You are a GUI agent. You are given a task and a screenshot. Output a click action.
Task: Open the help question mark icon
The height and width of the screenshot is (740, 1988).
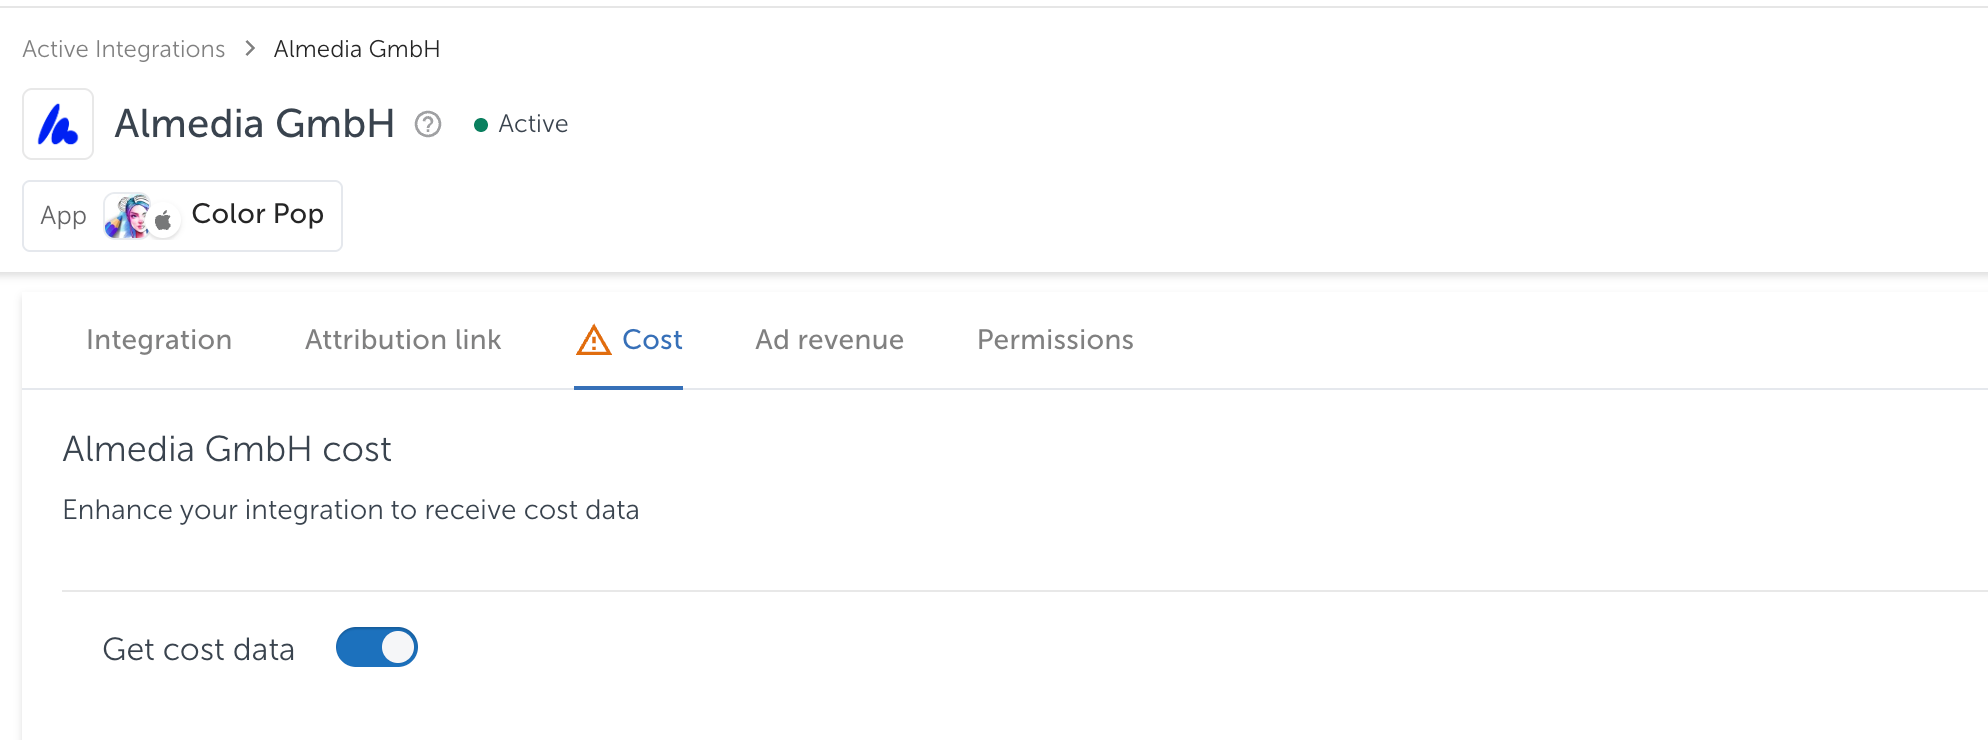click(x=428, y=124)
